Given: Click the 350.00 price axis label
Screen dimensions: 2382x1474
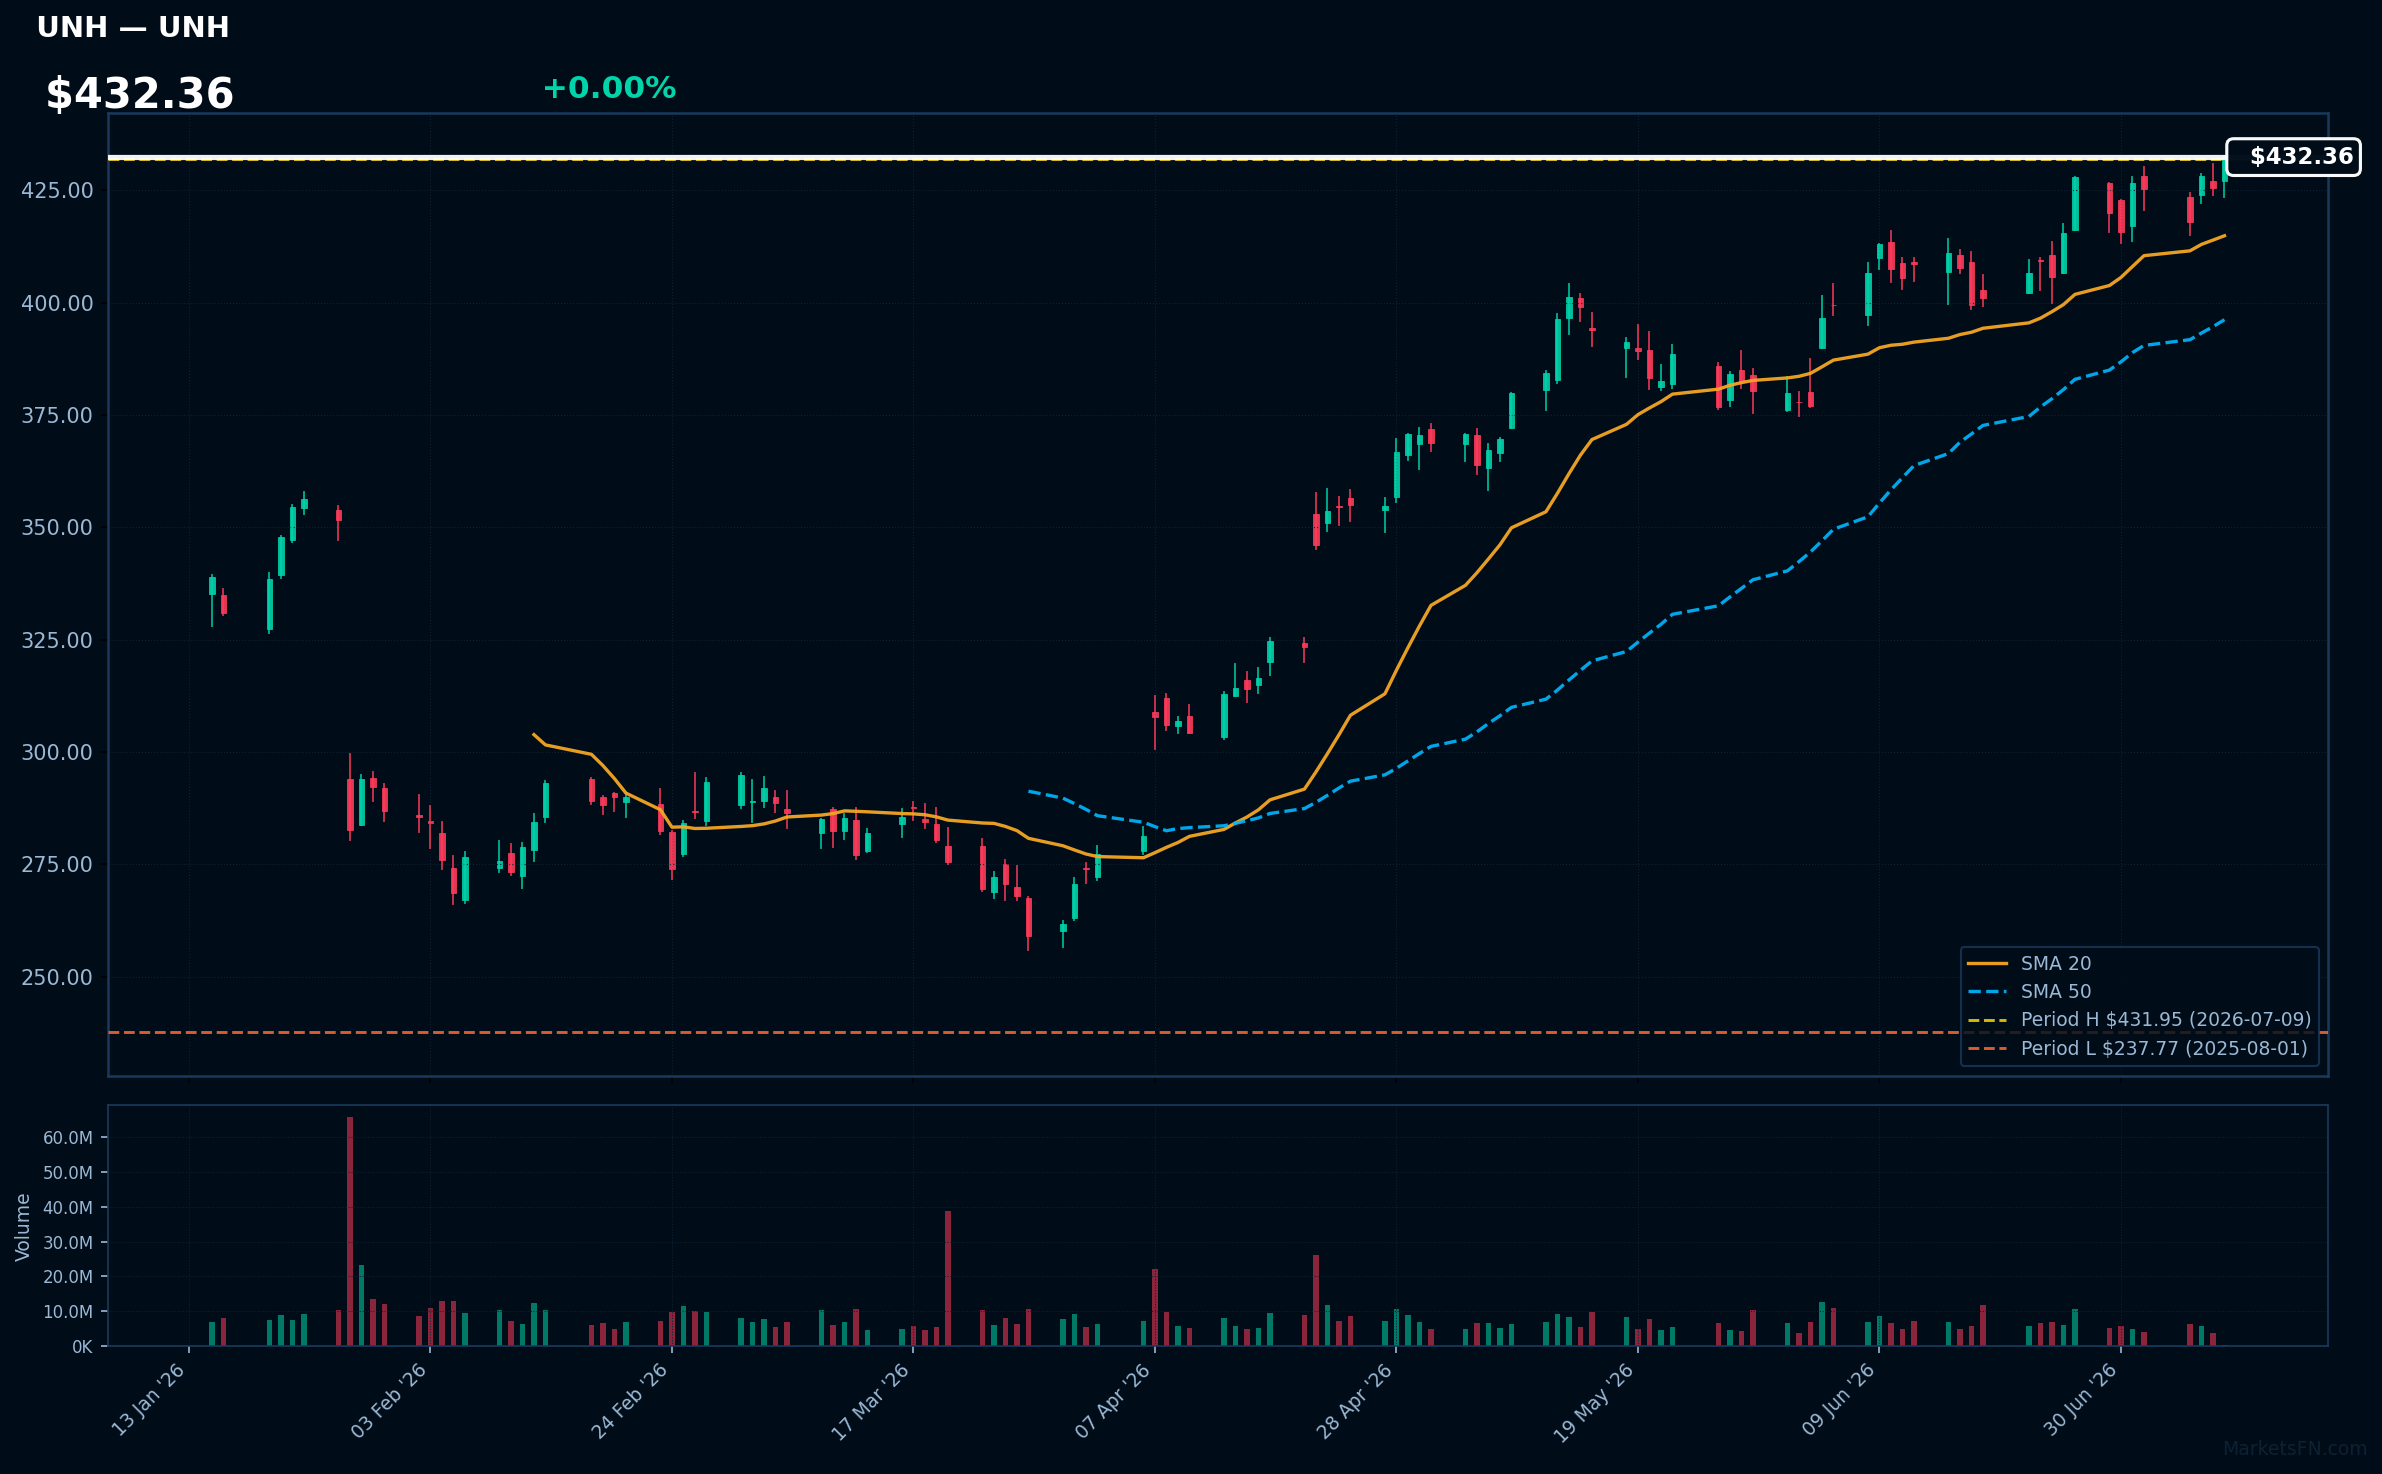Looking at the screenshot, I should [57, 527].
